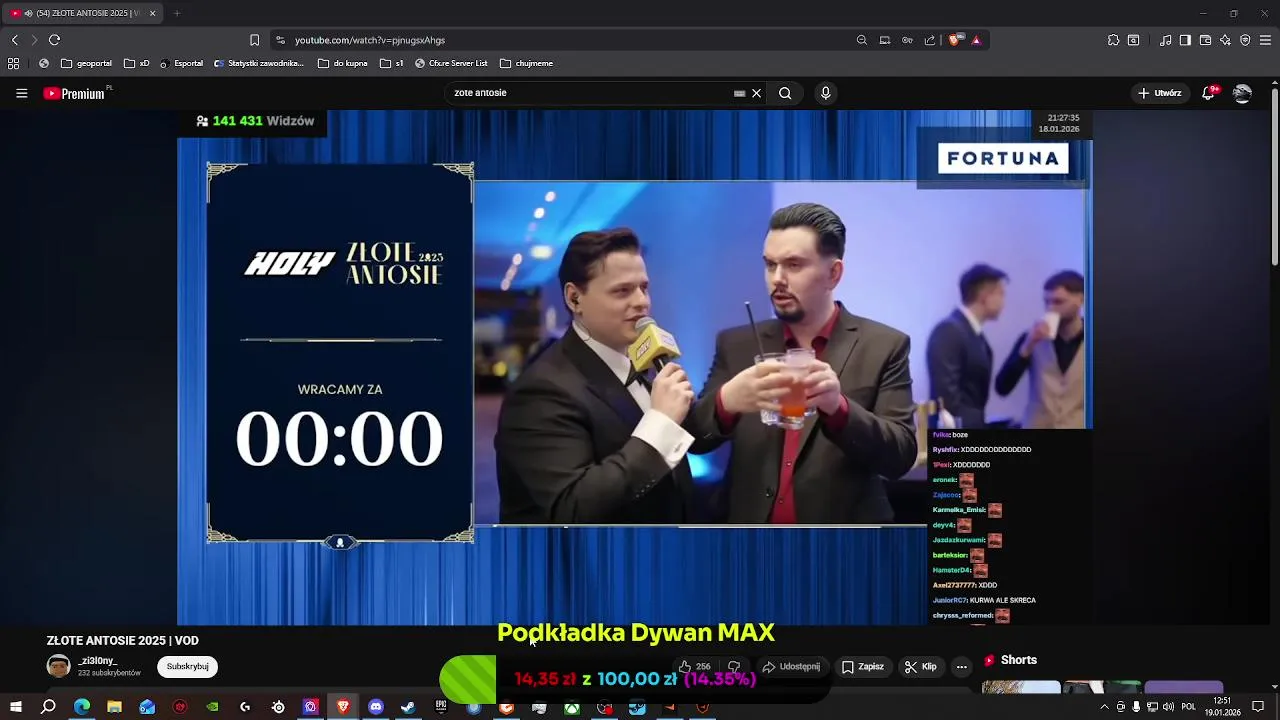Screen dimensions: 1280x720
Task: Click the video player area
Action: click(635, 367)
